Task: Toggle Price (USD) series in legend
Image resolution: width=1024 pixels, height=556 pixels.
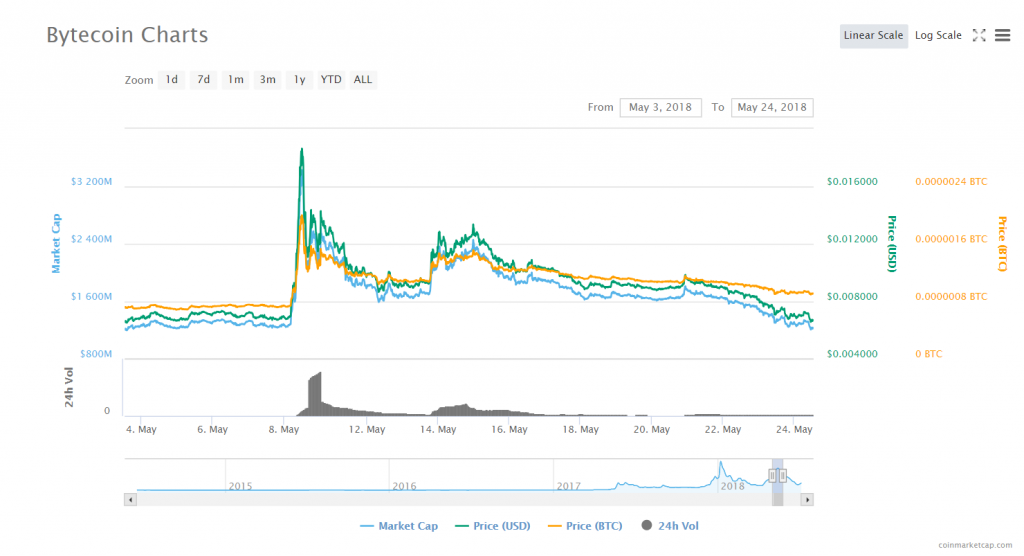Action: point(493,526)
